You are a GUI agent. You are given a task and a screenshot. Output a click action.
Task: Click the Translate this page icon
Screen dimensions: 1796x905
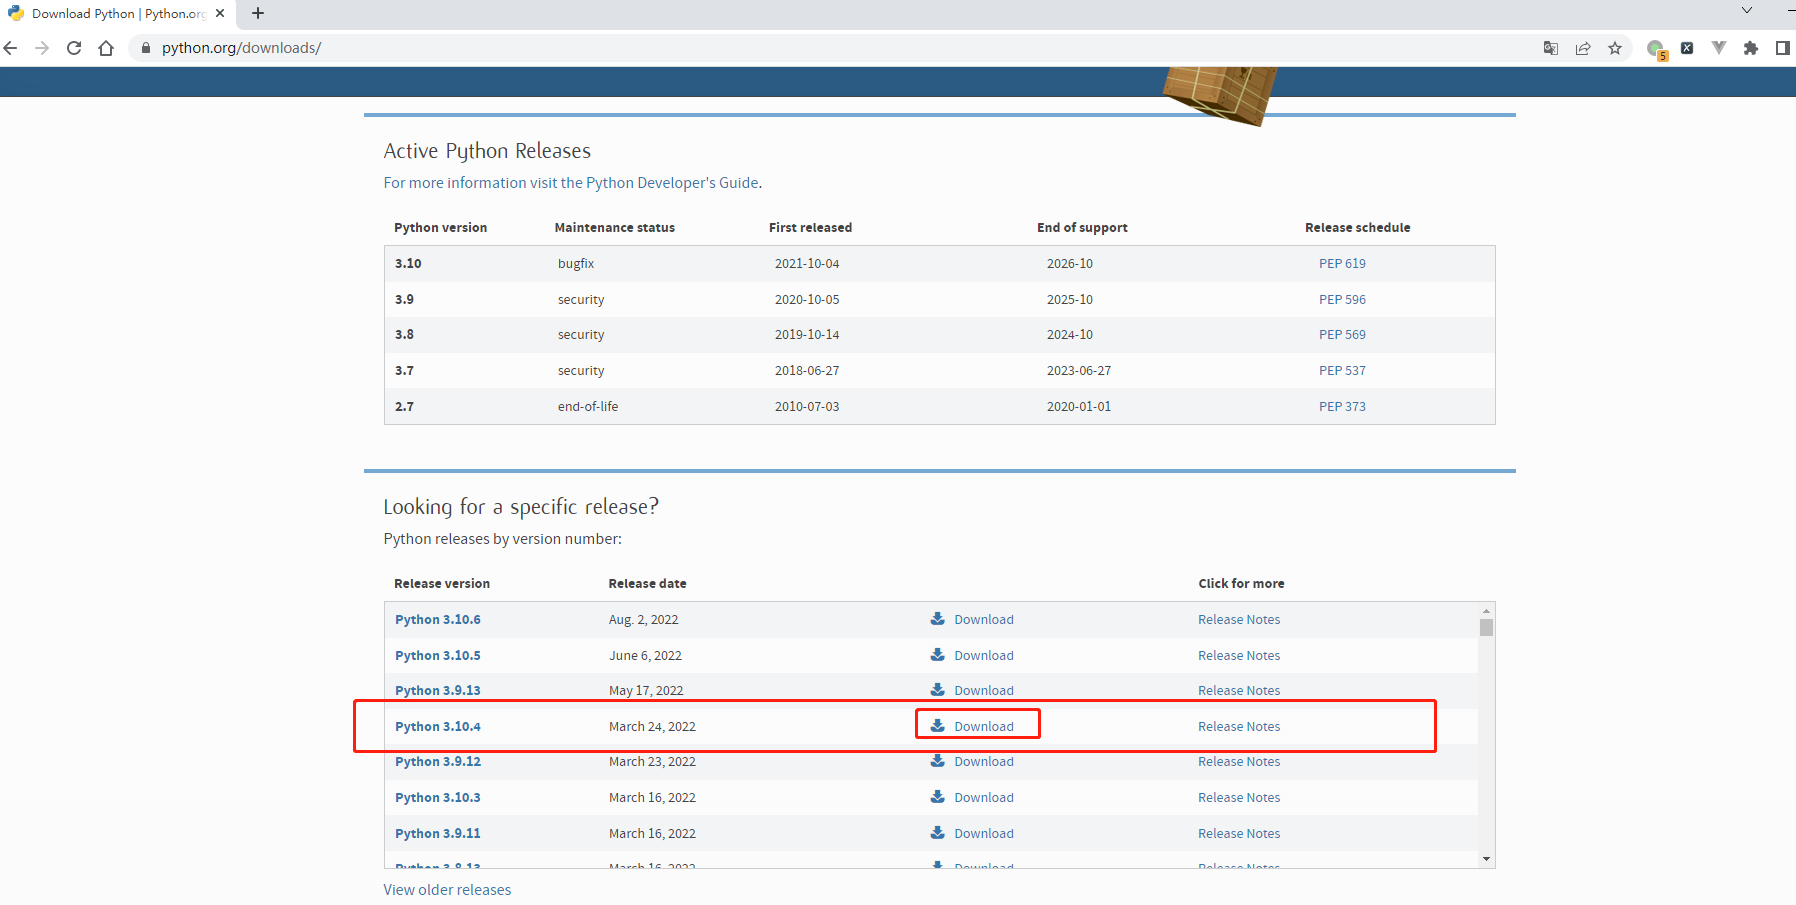coord(1551,48)
